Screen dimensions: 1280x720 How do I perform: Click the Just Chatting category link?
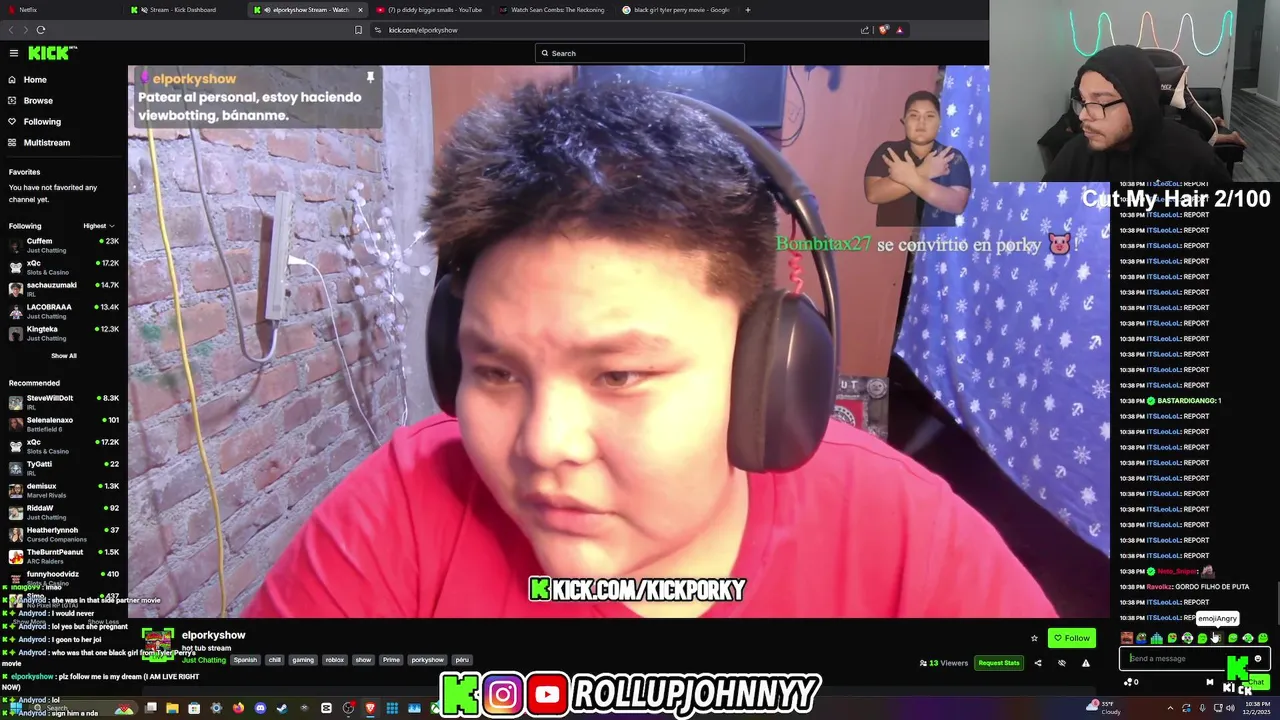point(204,660)
